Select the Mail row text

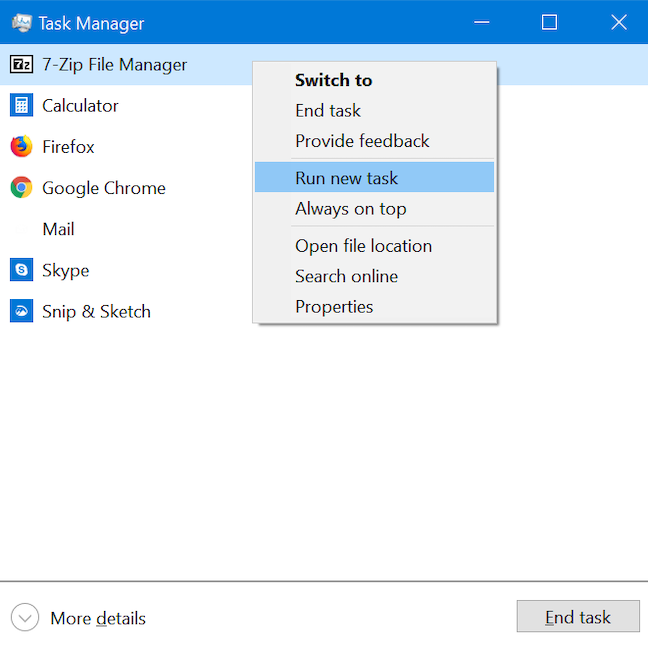[x=58, y=229]
